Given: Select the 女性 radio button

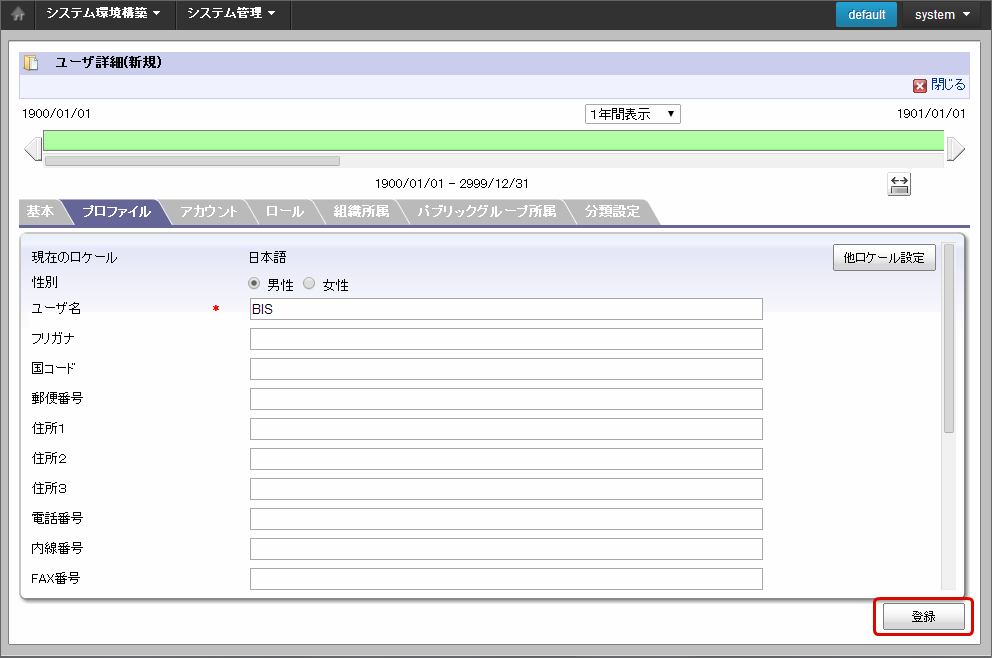Looking at the screenshot, I should point(309,283).
